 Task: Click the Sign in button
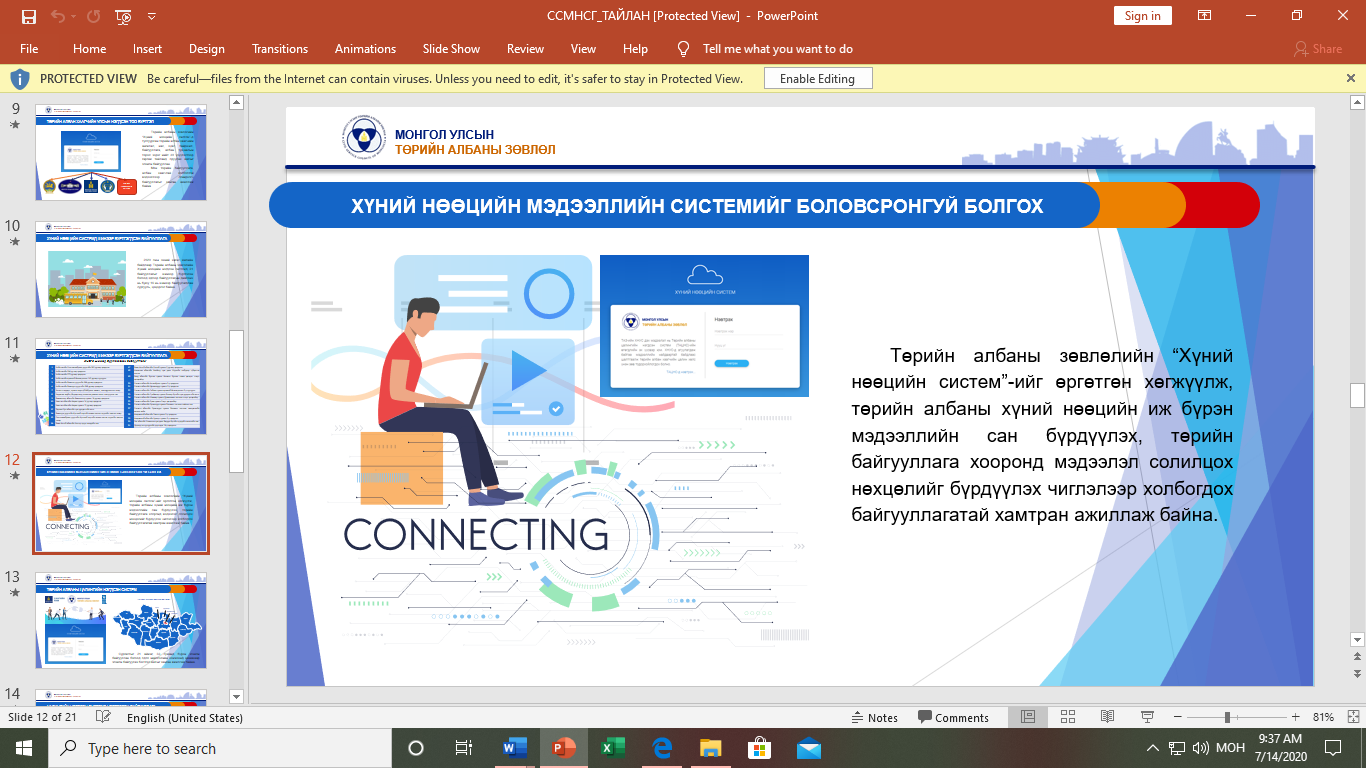(x=1142, y=16)
